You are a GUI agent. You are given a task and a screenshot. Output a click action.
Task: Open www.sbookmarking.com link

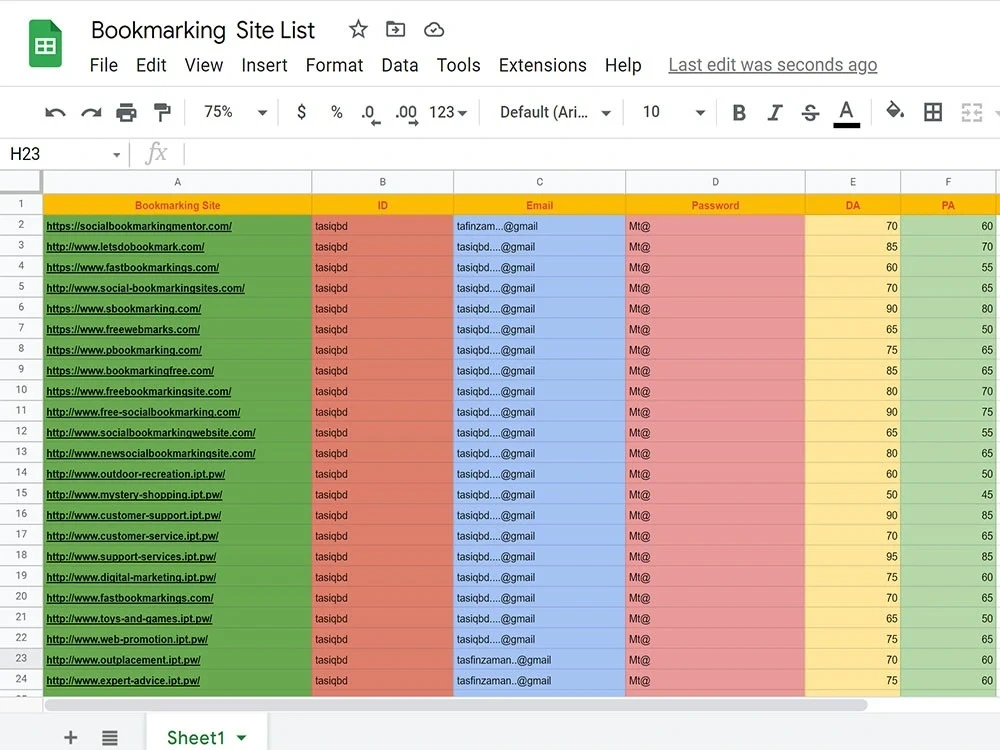[123, 309]
